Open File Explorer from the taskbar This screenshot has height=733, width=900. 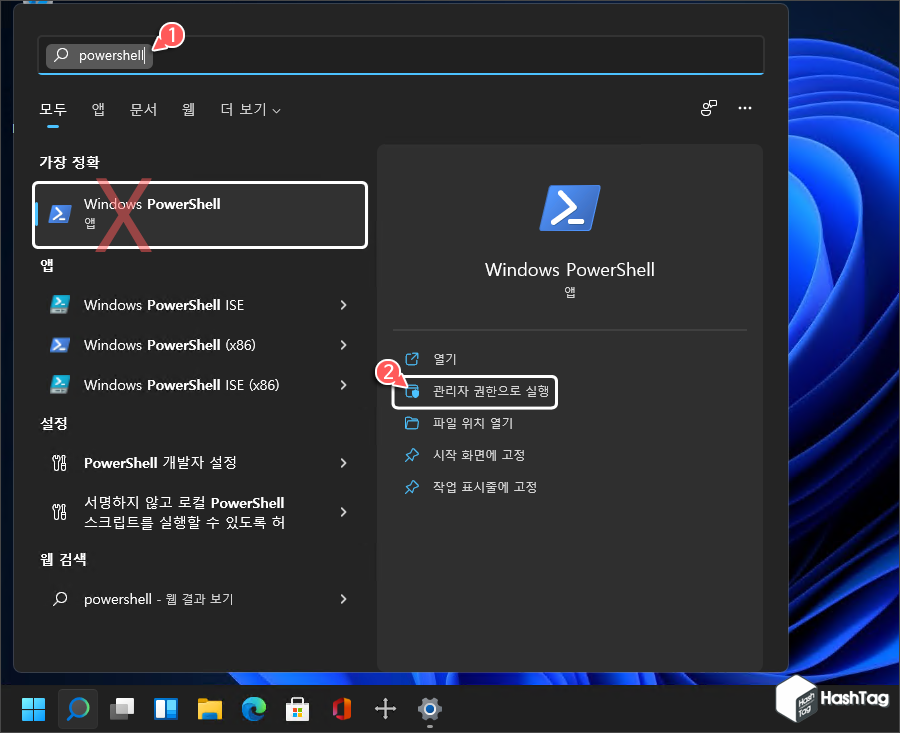[209, 709]
